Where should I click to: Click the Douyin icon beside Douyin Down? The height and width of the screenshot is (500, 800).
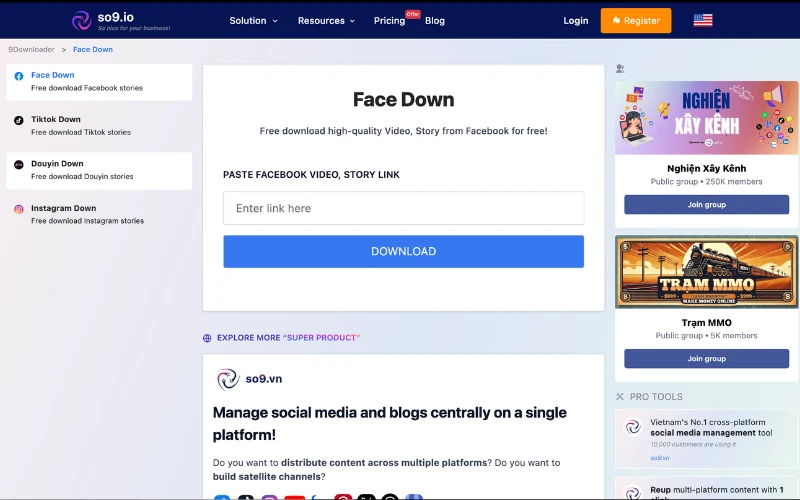click(19, 164)
